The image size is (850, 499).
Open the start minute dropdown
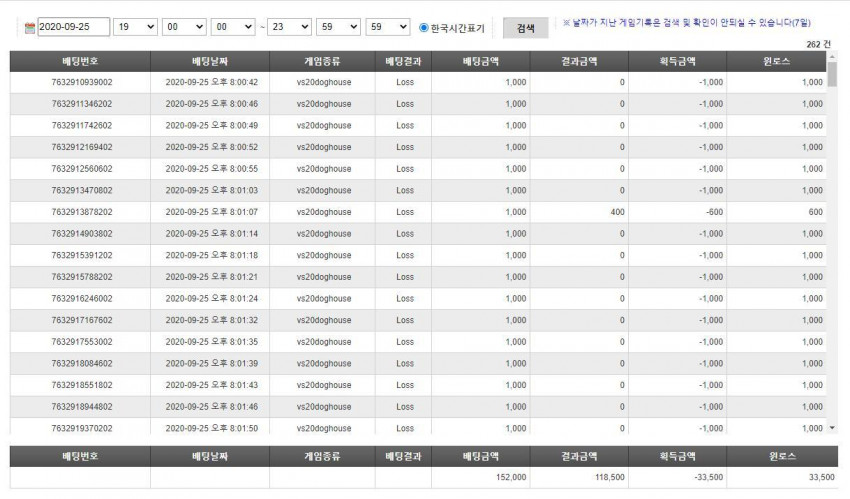pyautogui.click(x=184, y=27)
